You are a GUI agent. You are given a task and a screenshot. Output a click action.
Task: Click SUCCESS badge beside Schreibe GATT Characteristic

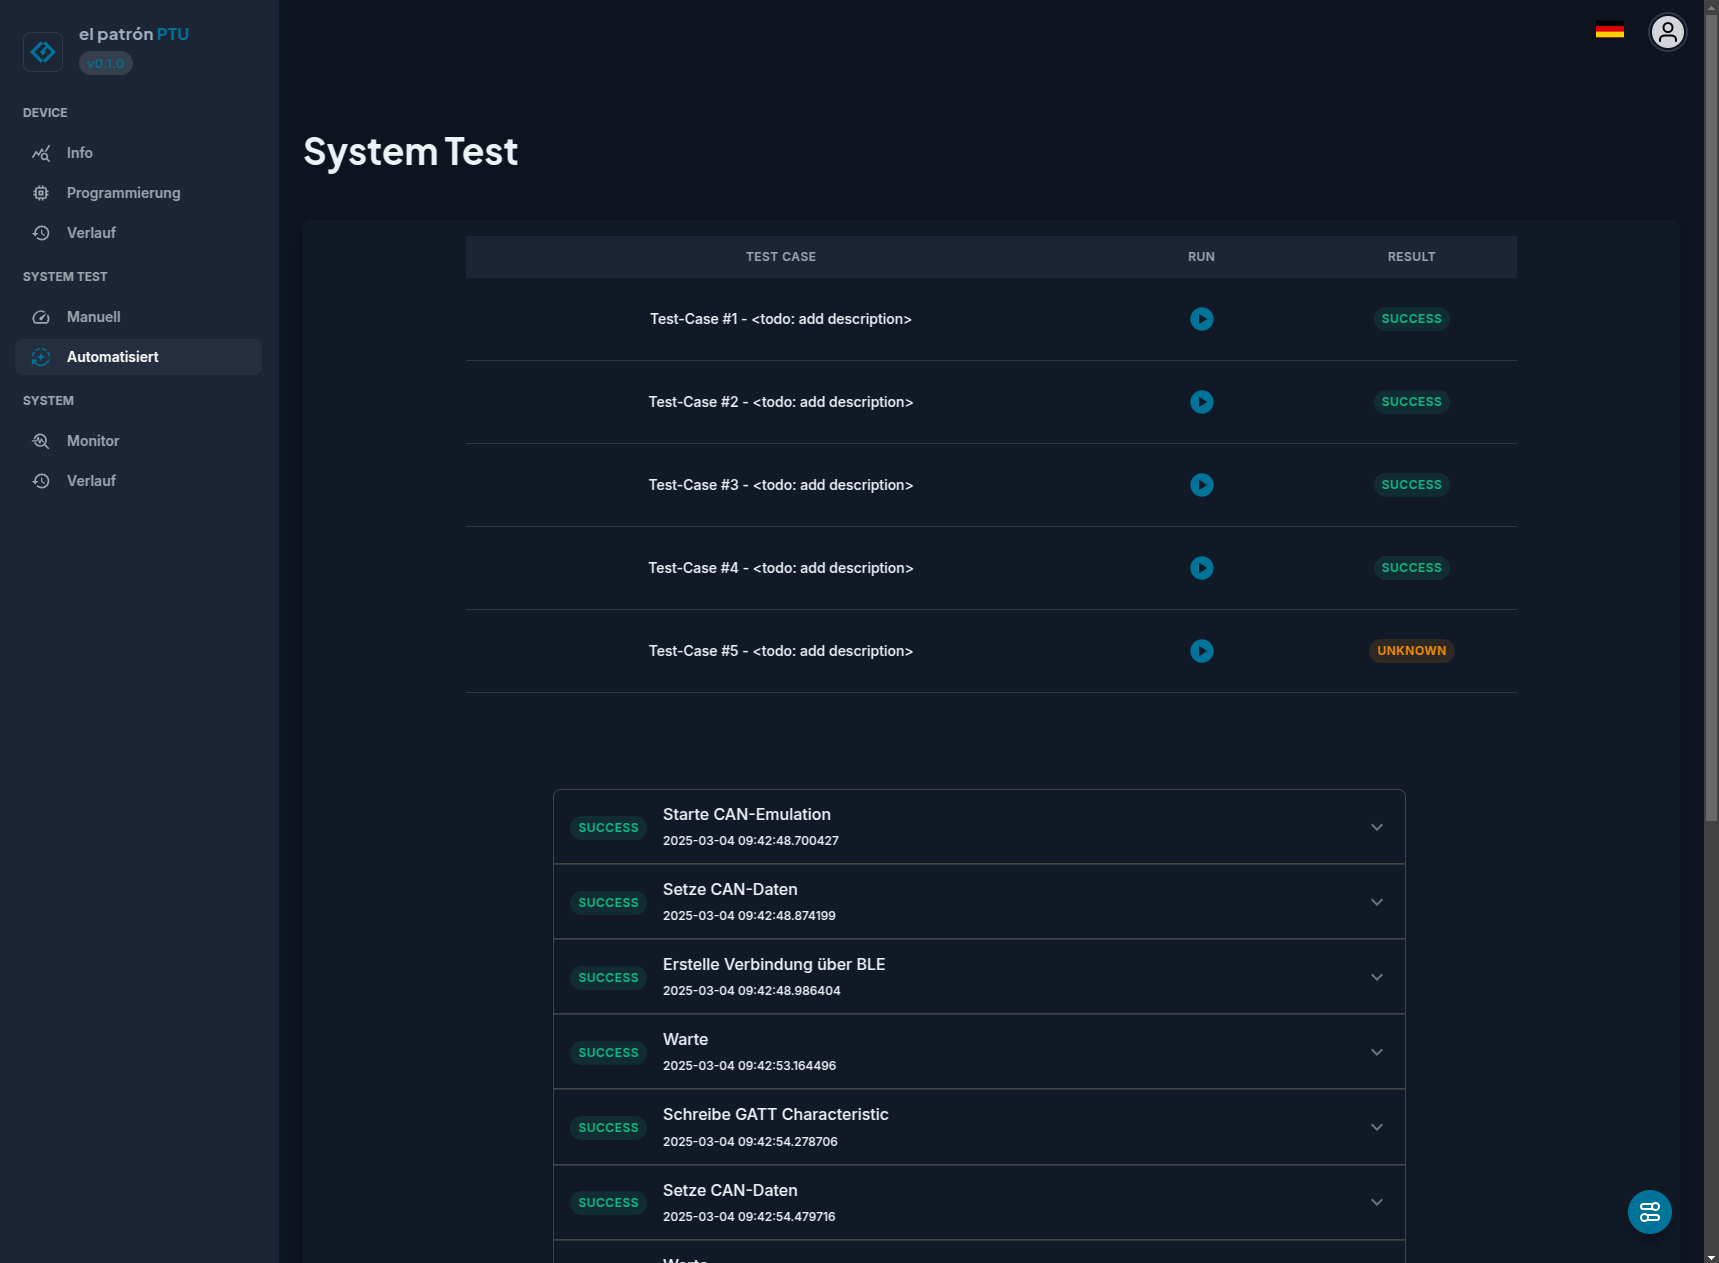pos(608,1128)
